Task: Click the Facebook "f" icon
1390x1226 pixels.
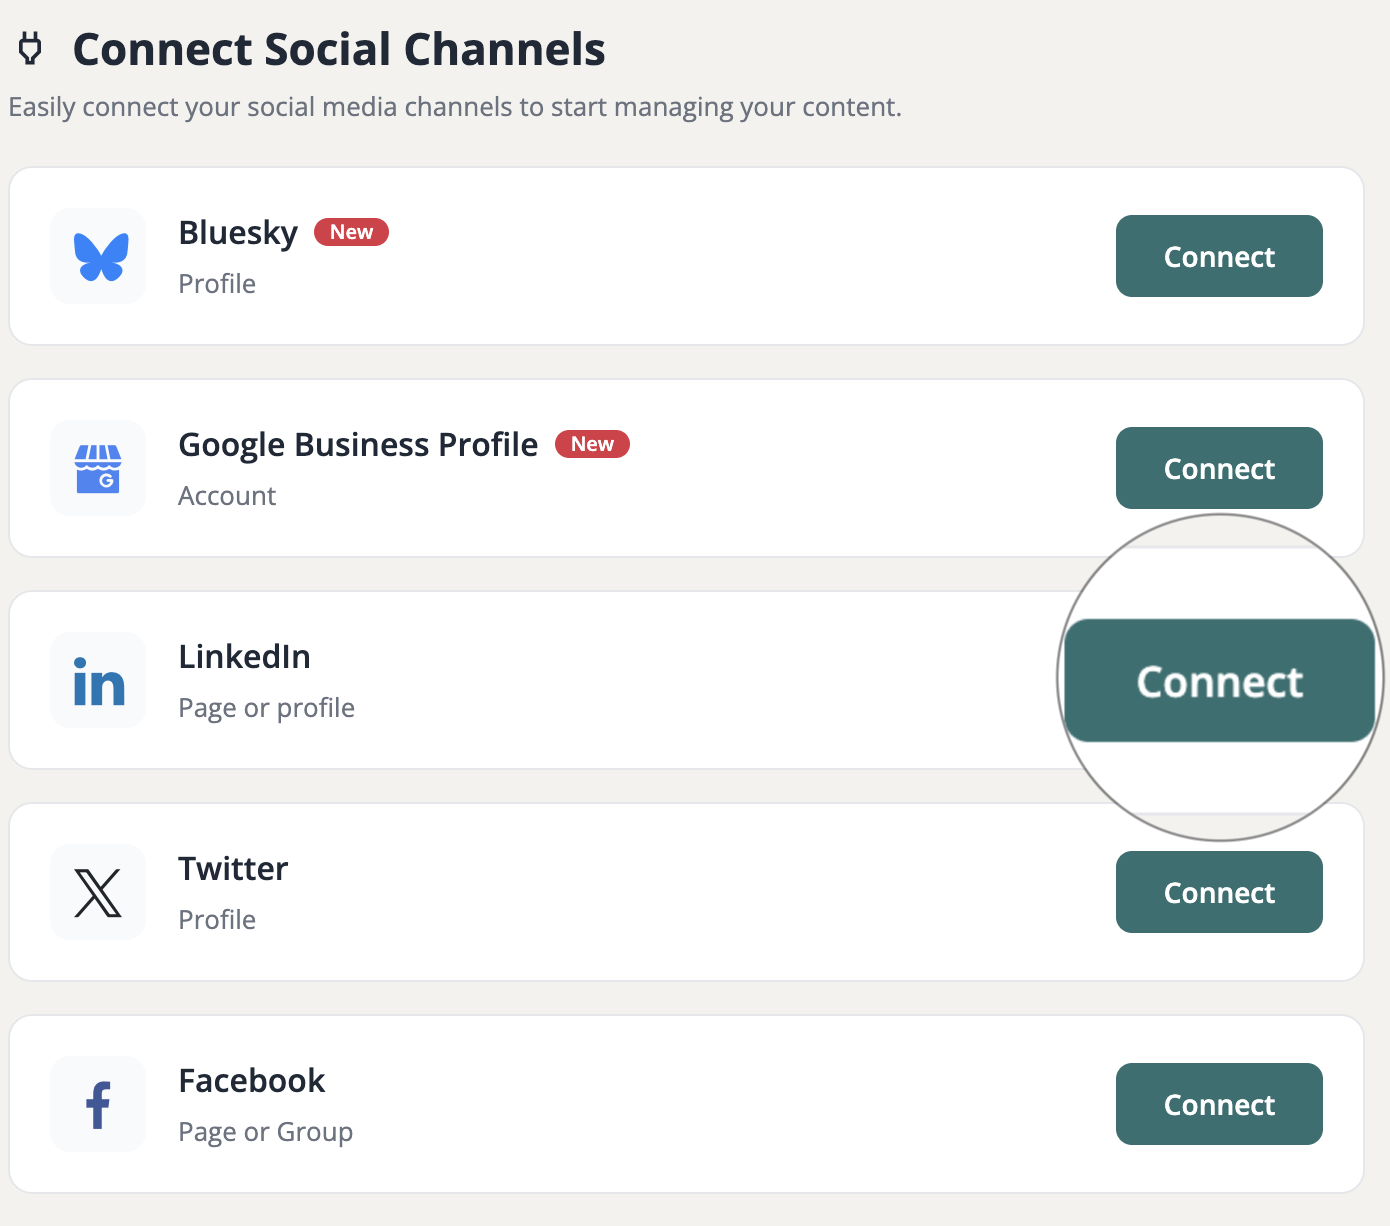Action: pyautogui.click(x=97, y=1104)
